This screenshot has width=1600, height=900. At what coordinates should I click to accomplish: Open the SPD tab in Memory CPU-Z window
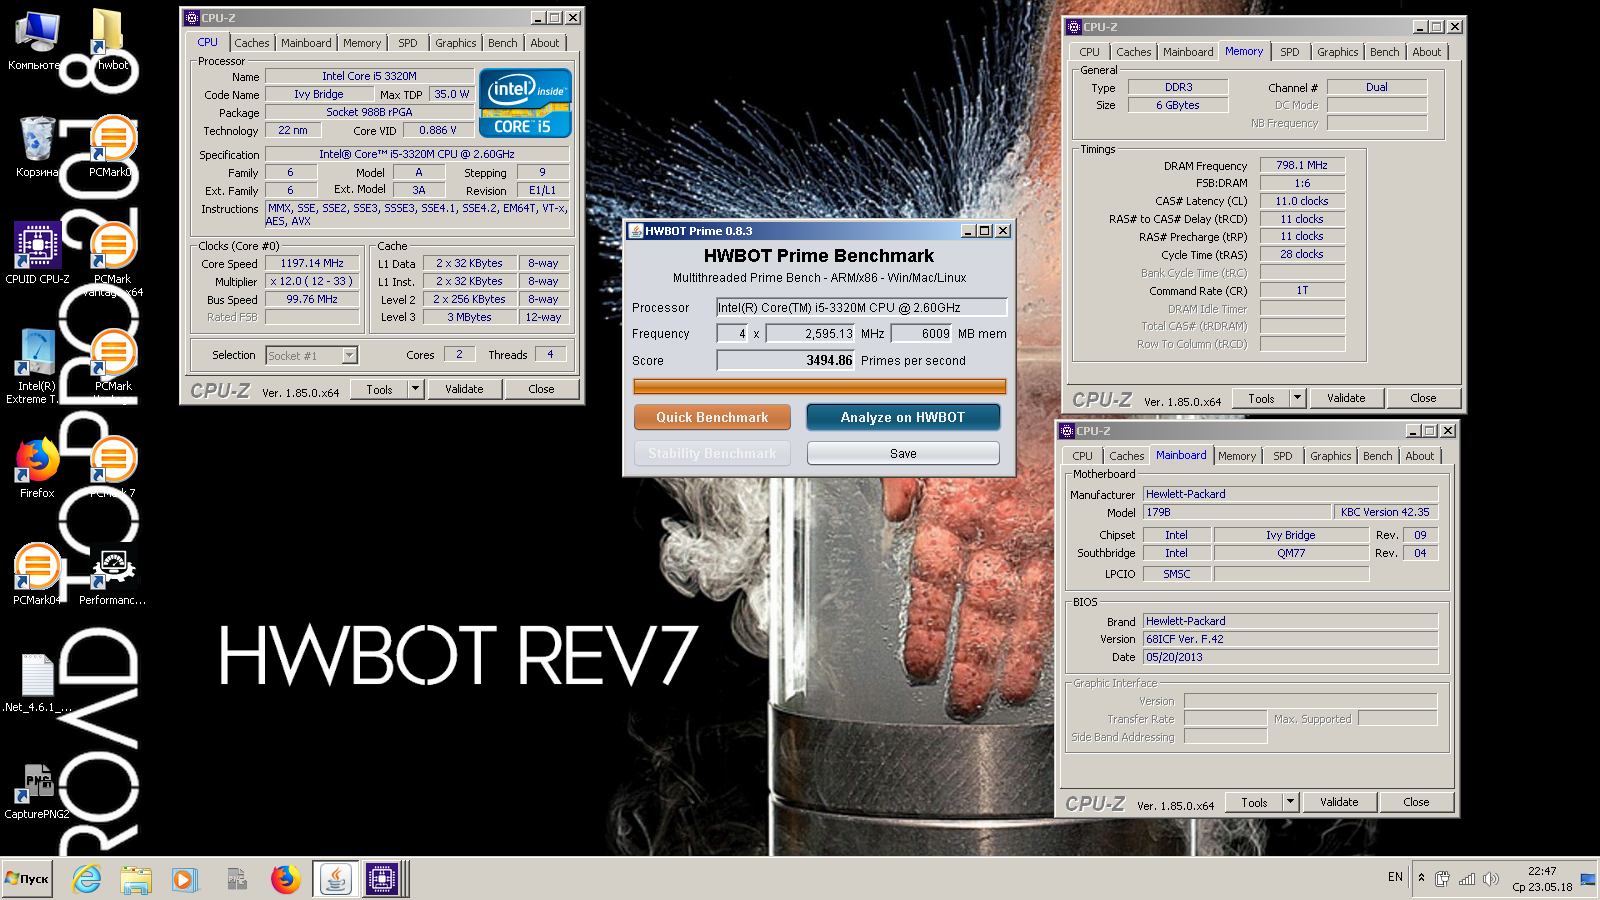click(1290, 52)
